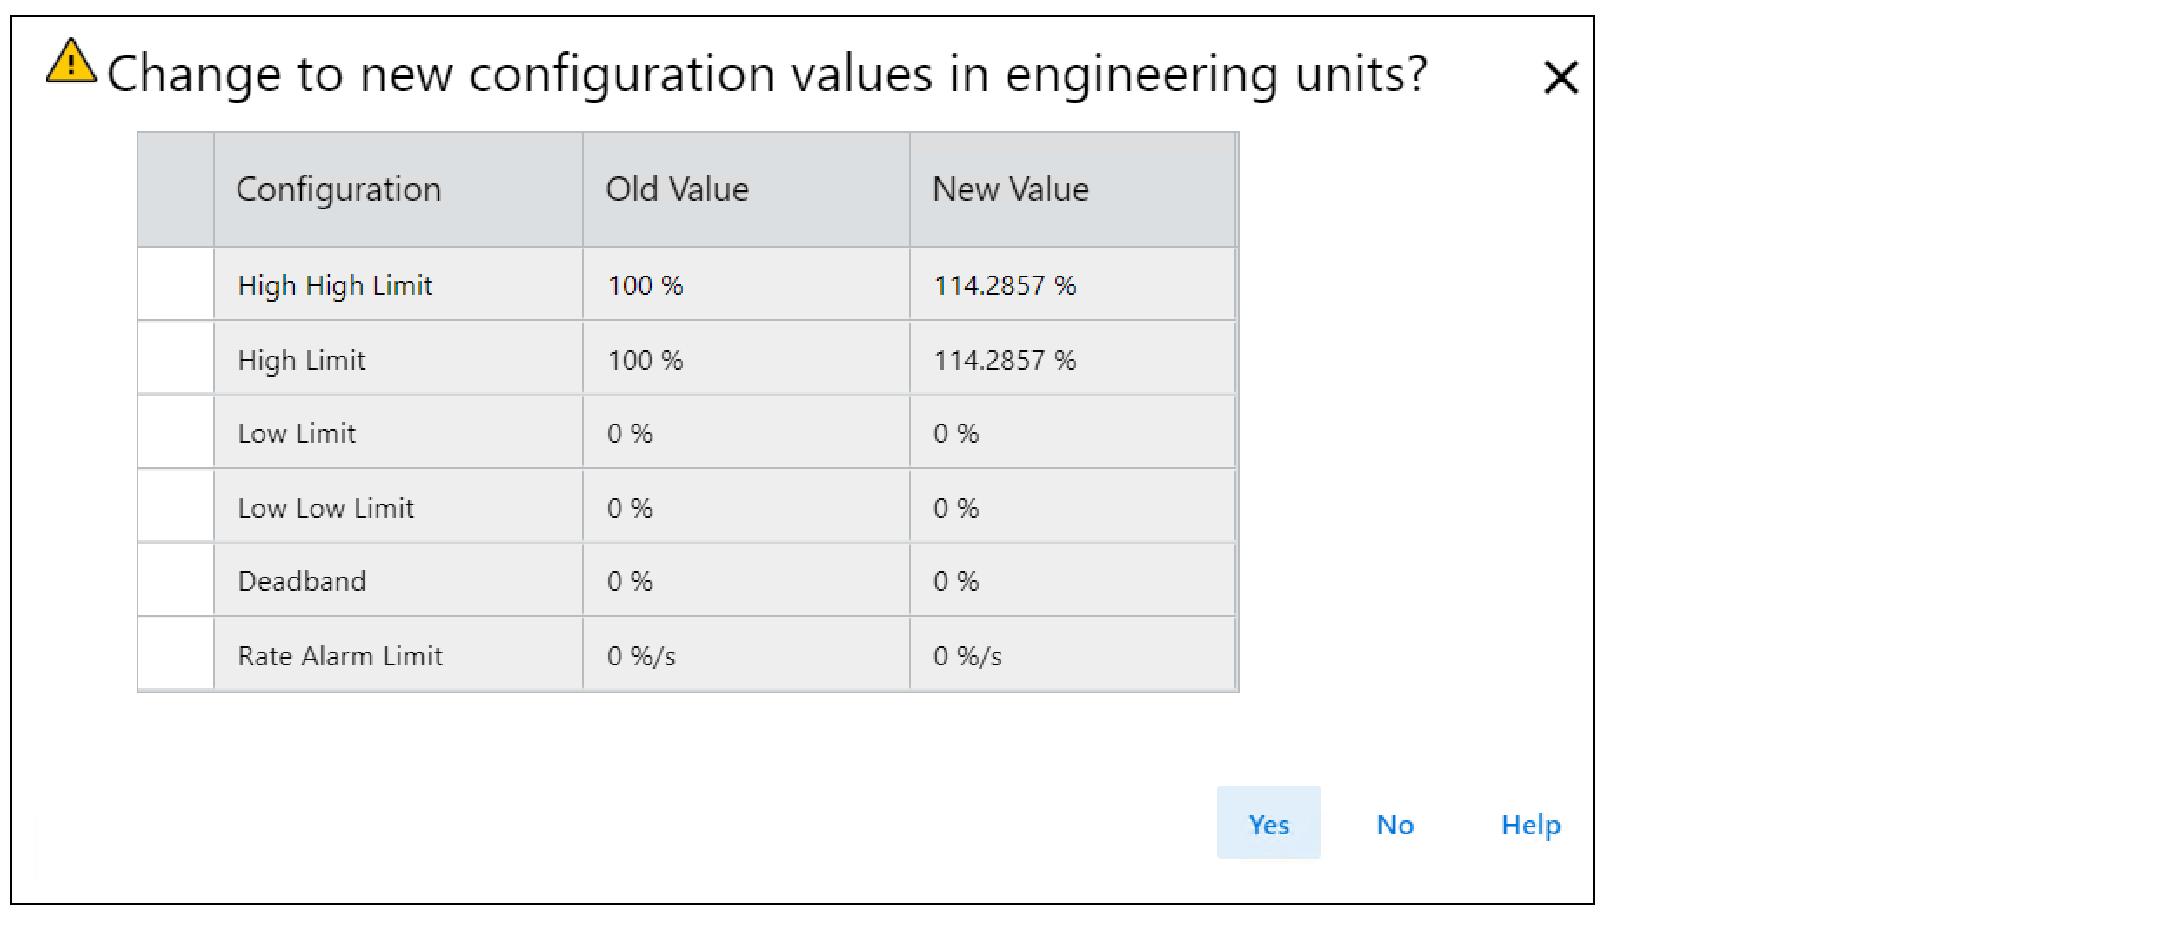
Task: Click the No button
Action: click(x=1395, y=824)
